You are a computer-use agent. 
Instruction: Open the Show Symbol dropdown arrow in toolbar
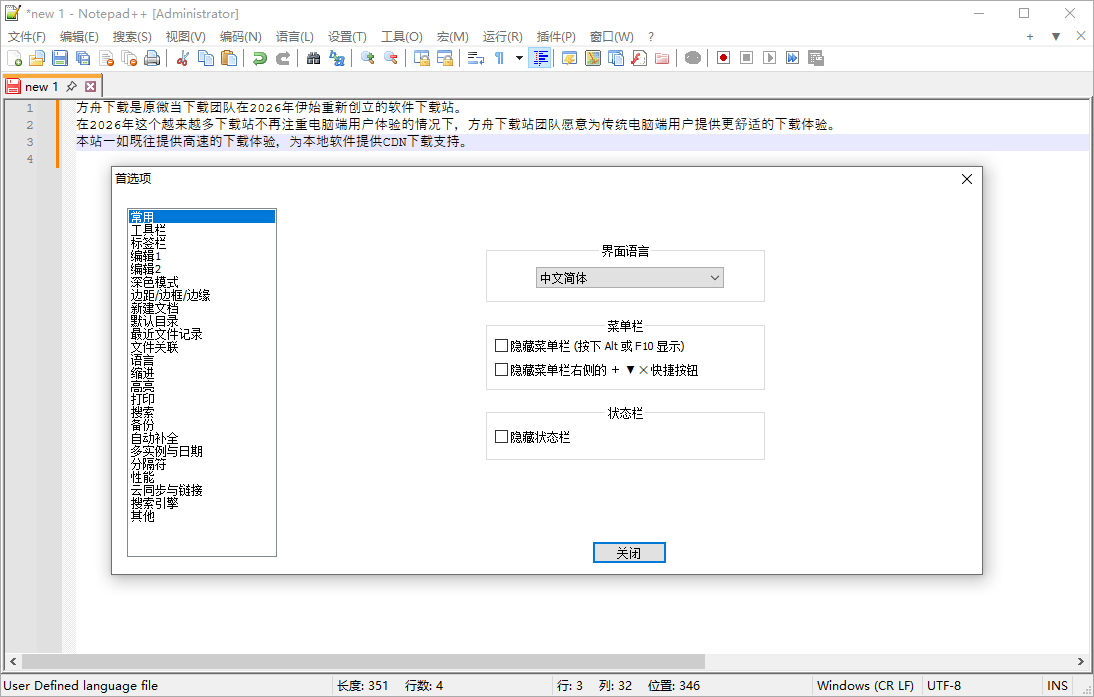point(519,58)
